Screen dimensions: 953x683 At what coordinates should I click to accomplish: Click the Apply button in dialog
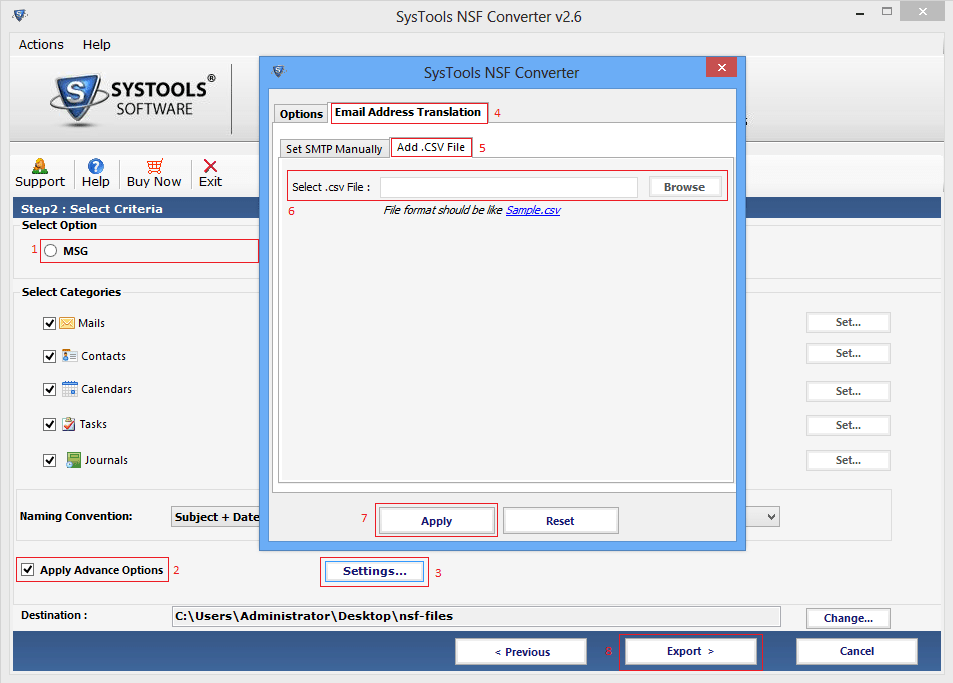(436, 521)
